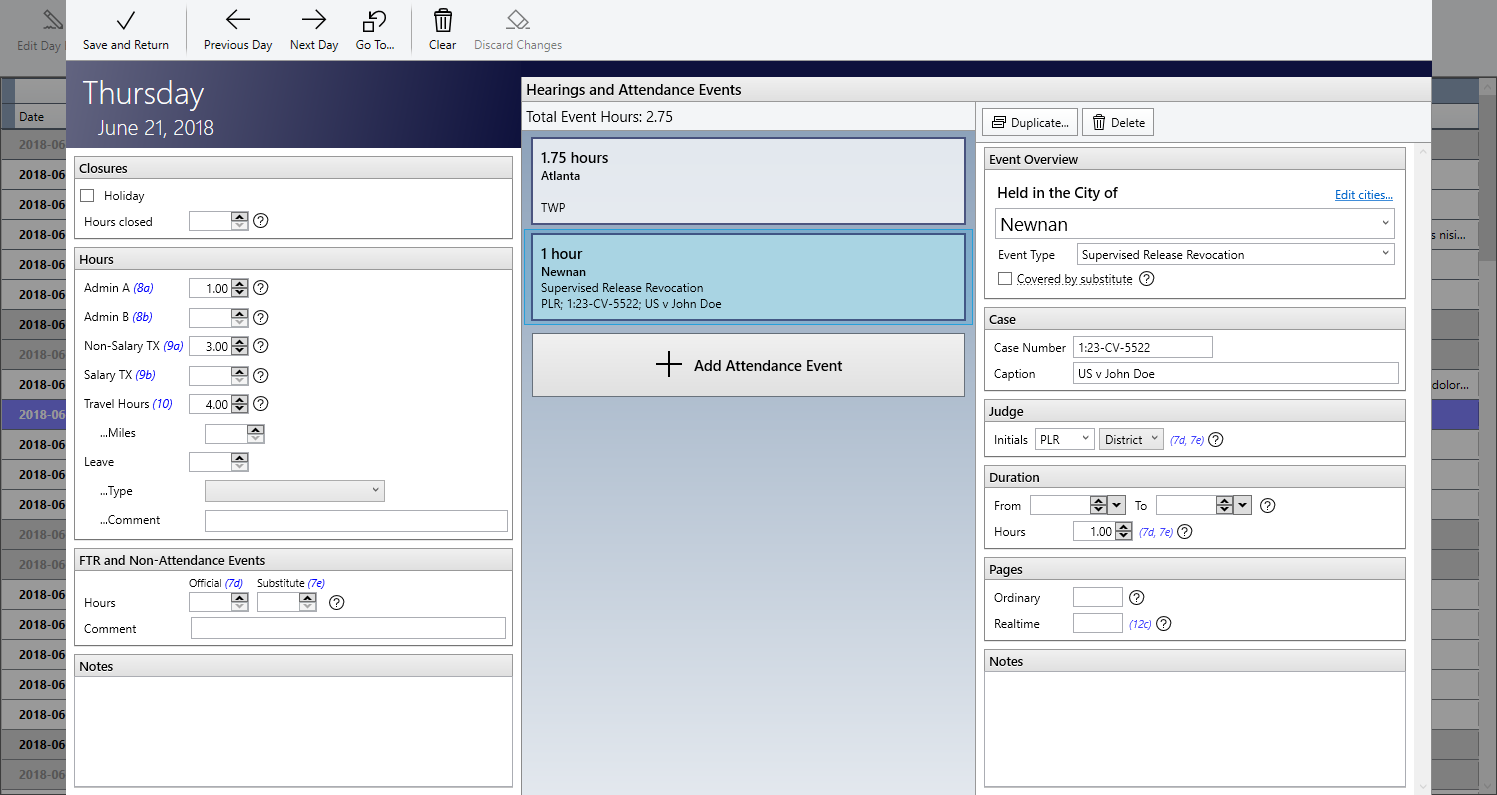The image size is (1497, 795).
Task: Click 12c reference link beside Realtime
Action: click(1140, 624)
